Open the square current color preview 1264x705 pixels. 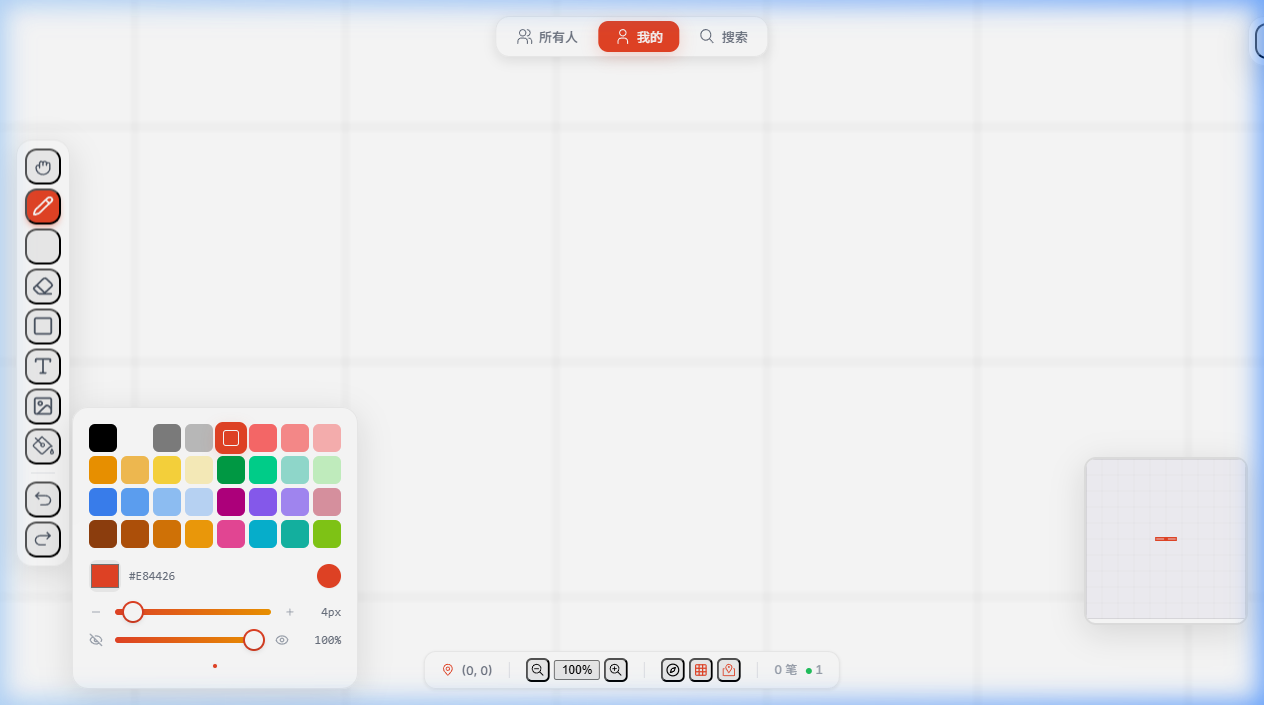[x=105, y=576]
